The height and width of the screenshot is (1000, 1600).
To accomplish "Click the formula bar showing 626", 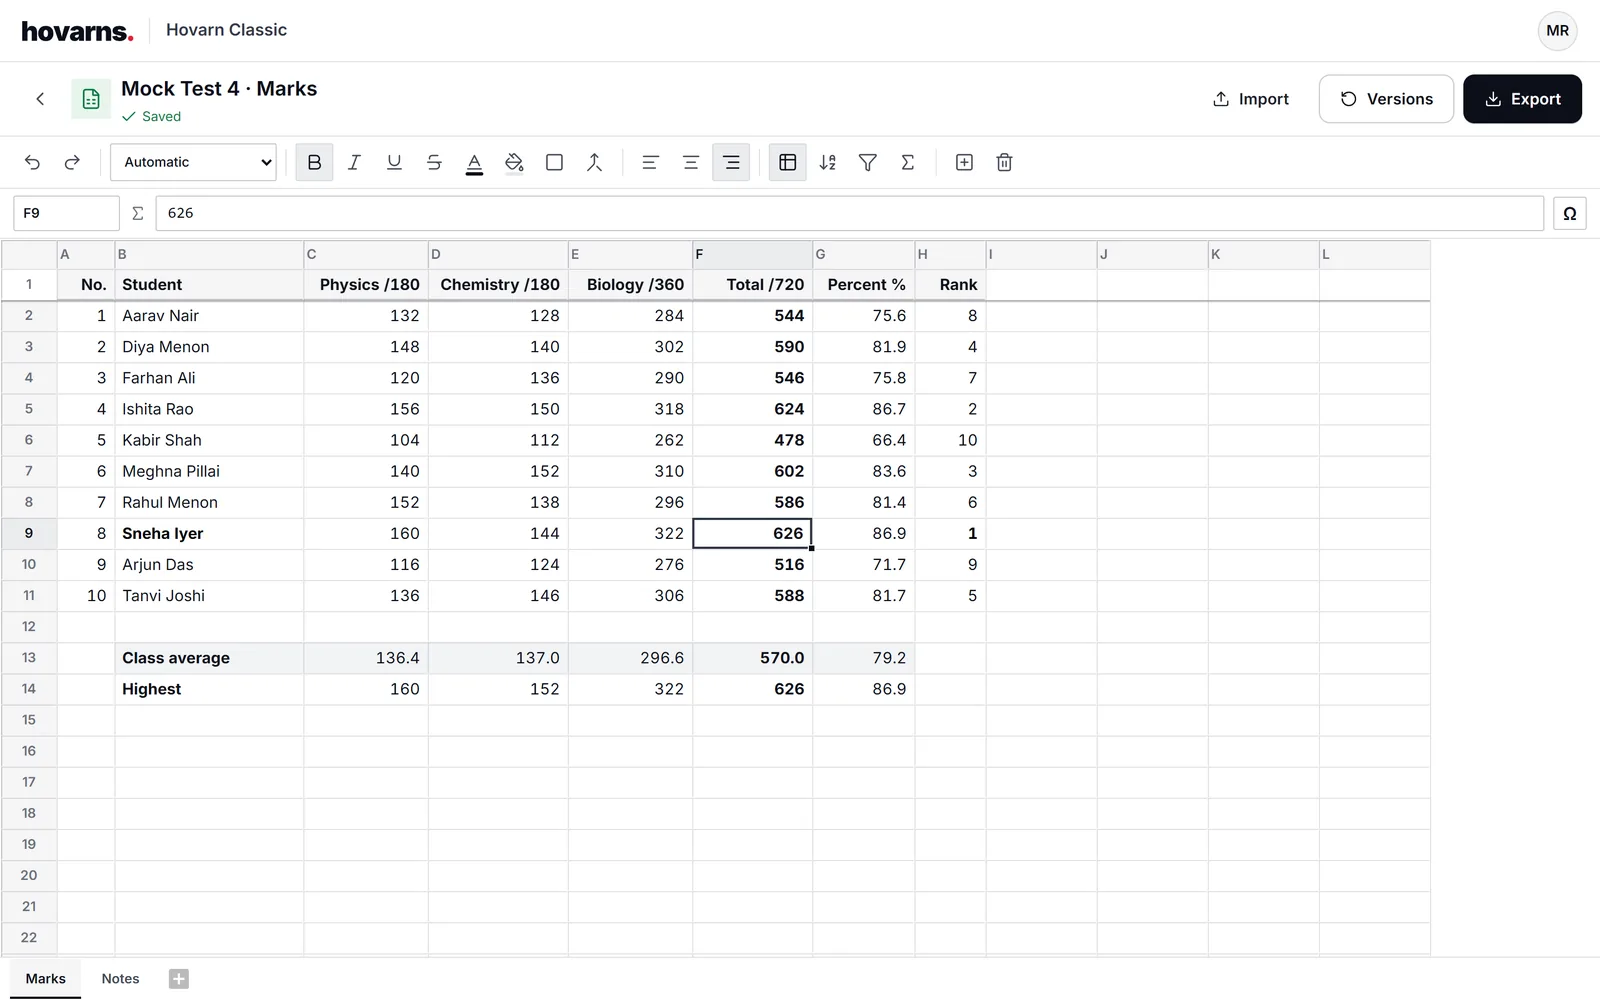I will click(849, 213).
